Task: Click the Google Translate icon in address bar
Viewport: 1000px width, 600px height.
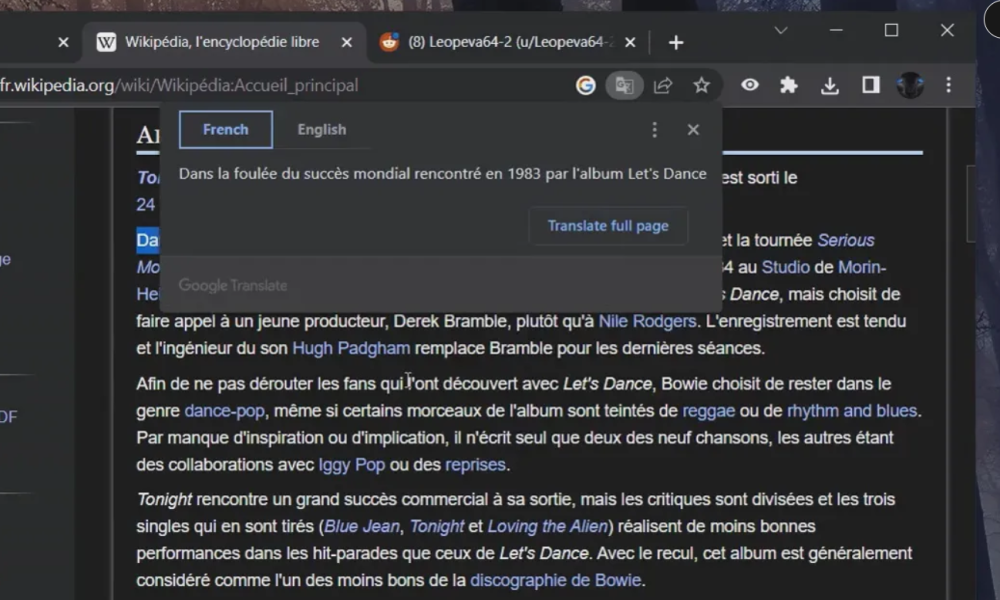Action: pyautogui.click(x=624, y=86)
